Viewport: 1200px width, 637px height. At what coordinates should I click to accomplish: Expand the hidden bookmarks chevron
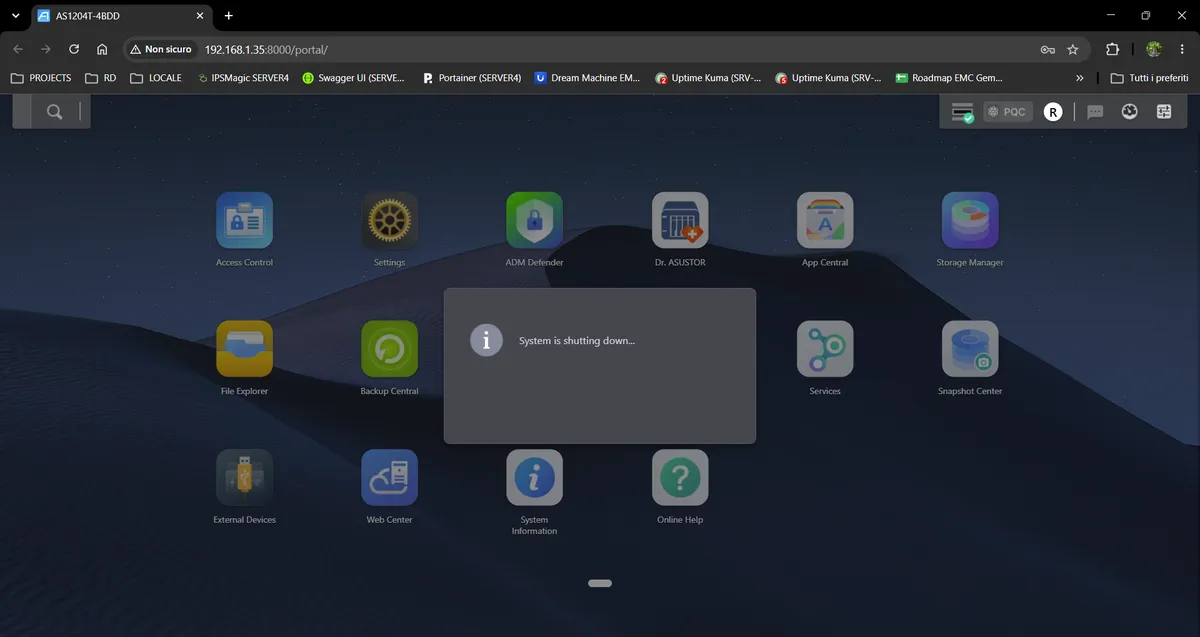click(x=1079, y=78)
